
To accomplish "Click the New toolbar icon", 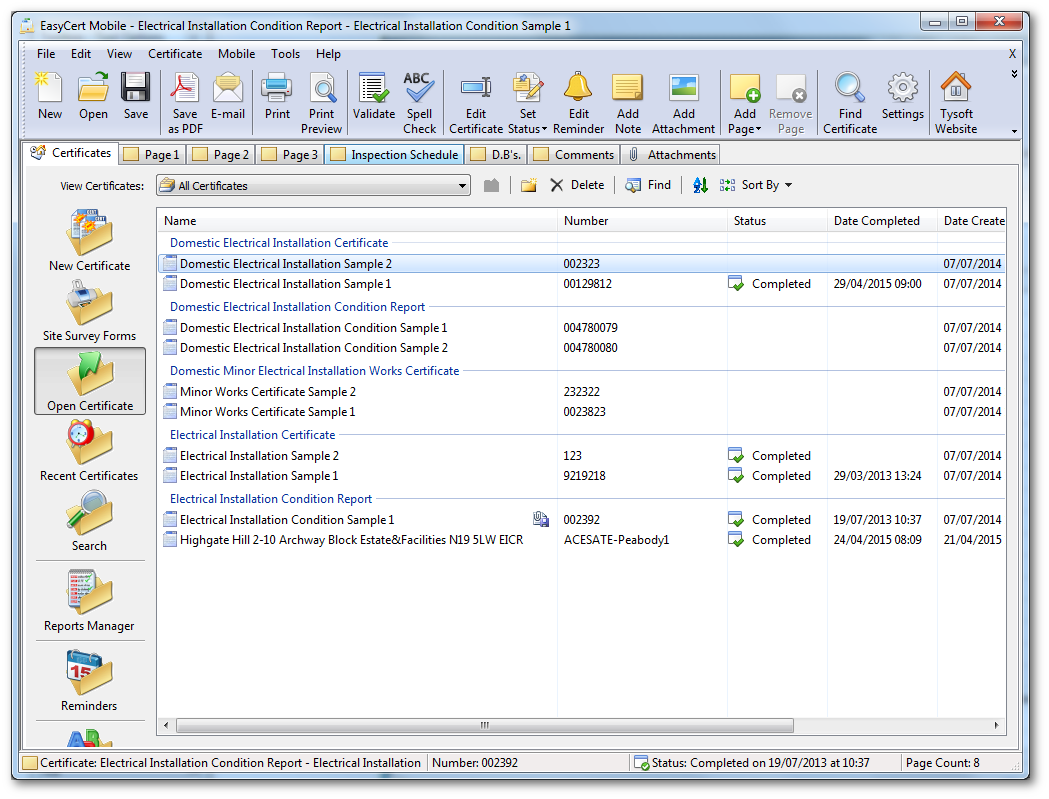I will (x=50, y=96).
